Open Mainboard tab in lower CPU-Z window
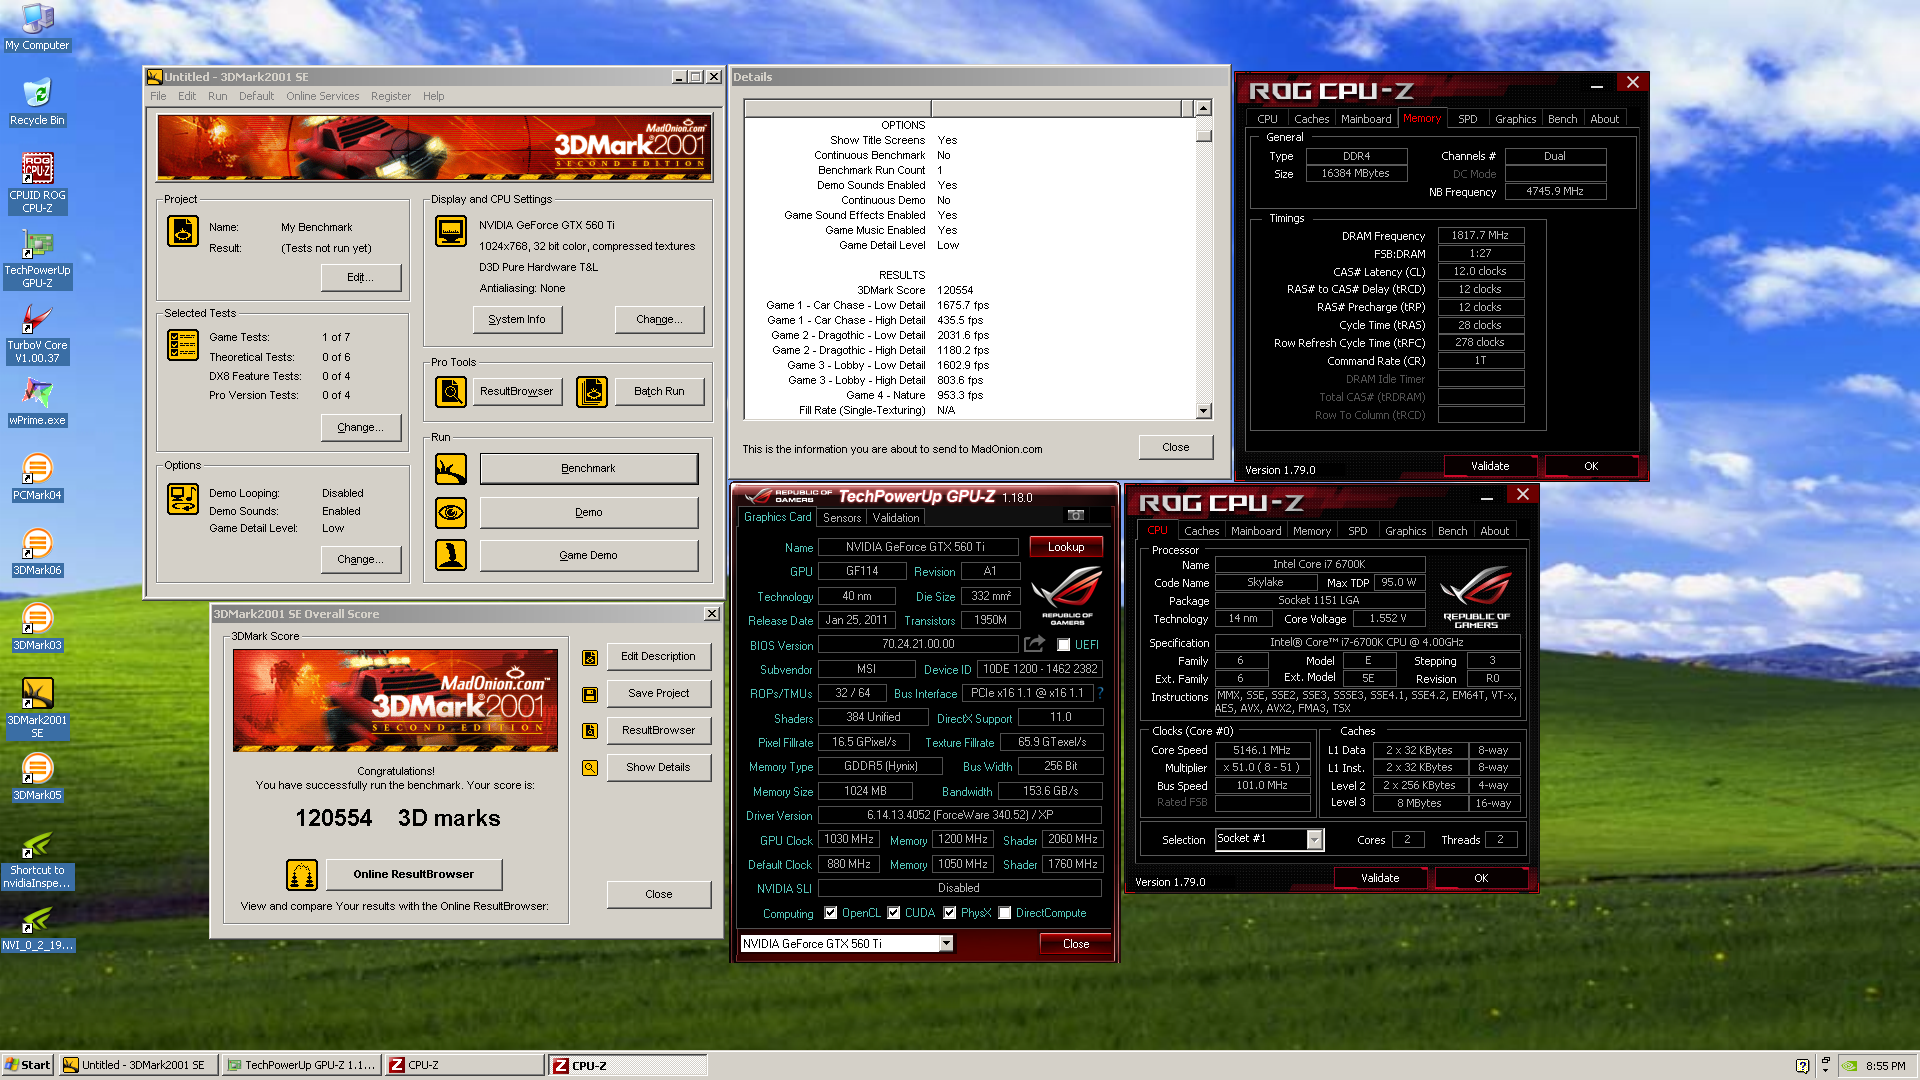 [x=1256, y=531]
